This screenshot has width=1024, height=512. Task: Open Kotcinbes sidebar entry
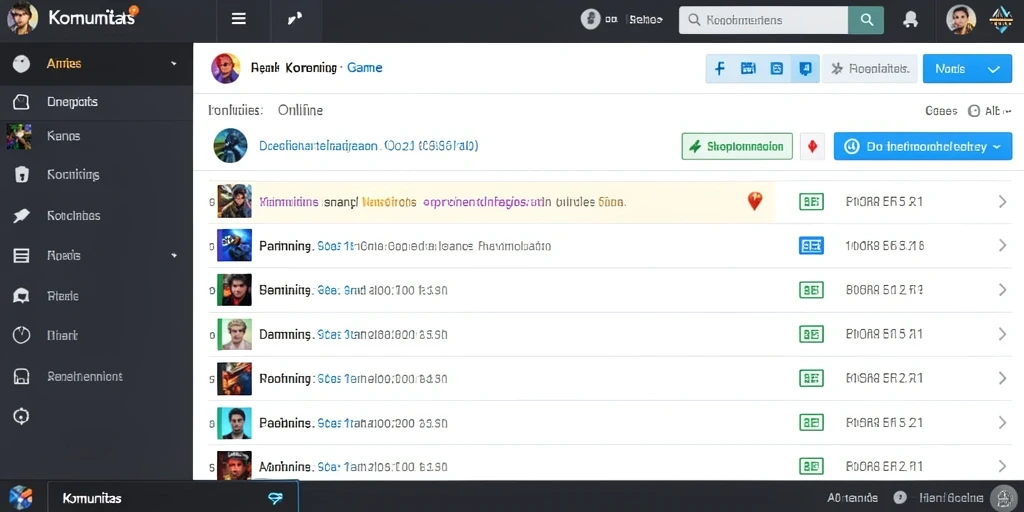tap(74, 216)
